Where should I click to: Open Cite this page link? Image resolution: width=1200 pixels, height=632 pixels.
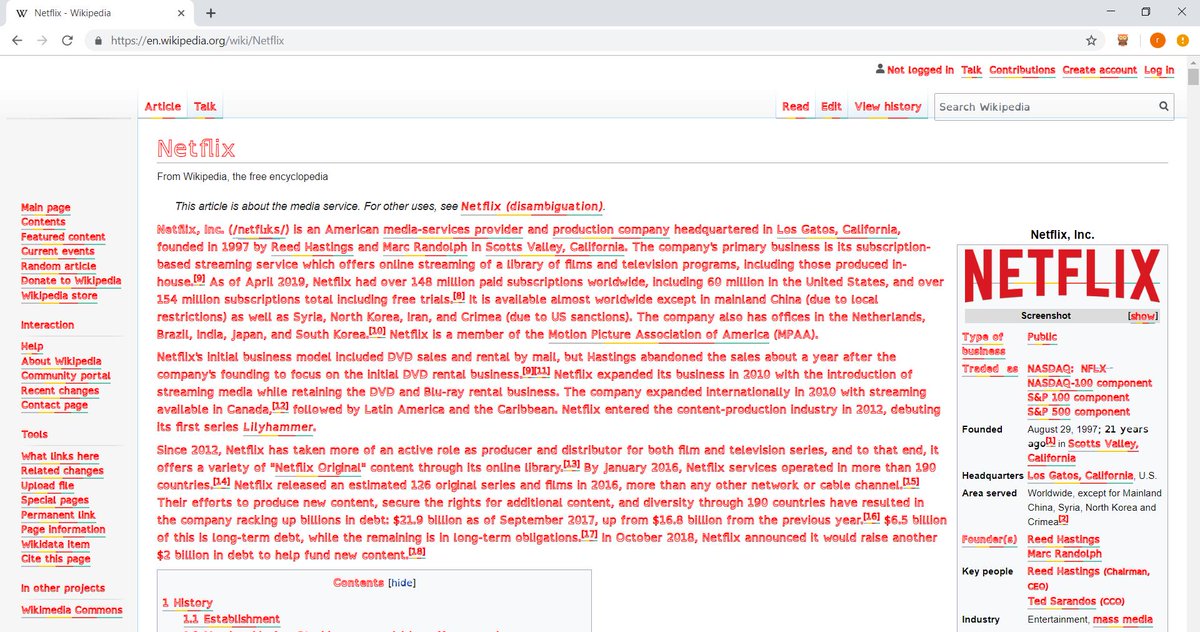point(55,559)
